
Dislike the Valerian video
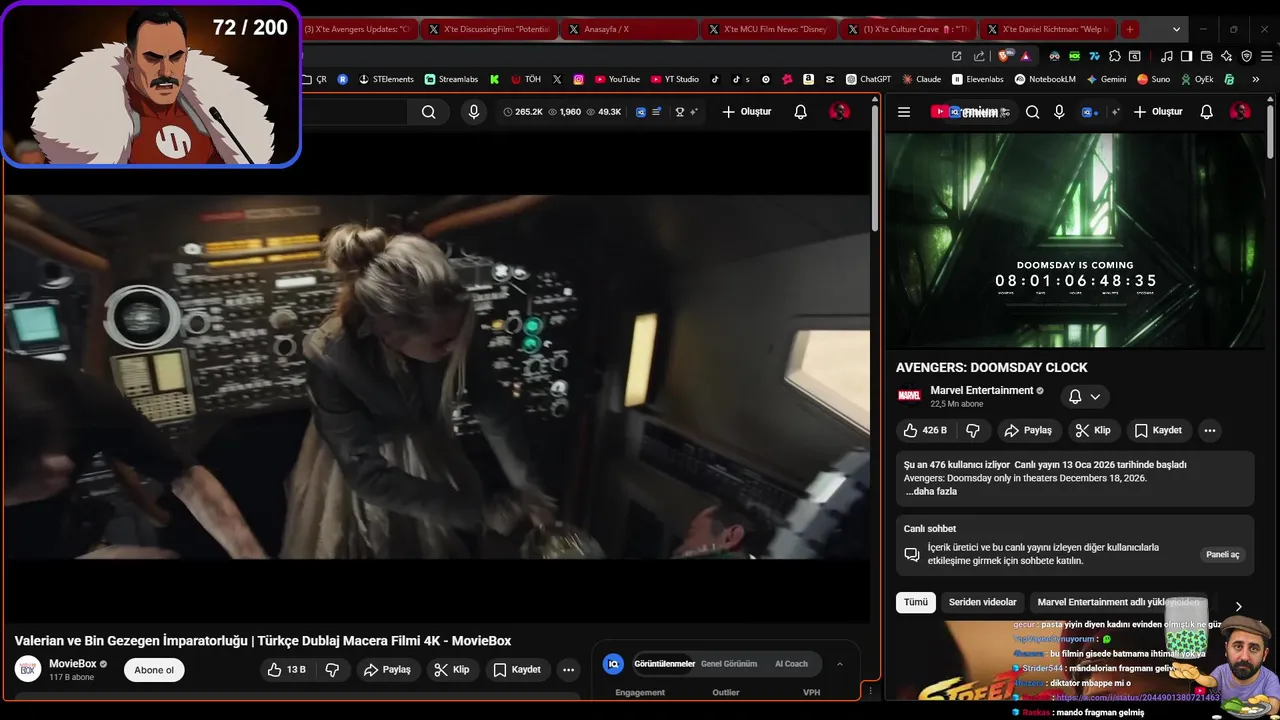[x=332, y=670]
